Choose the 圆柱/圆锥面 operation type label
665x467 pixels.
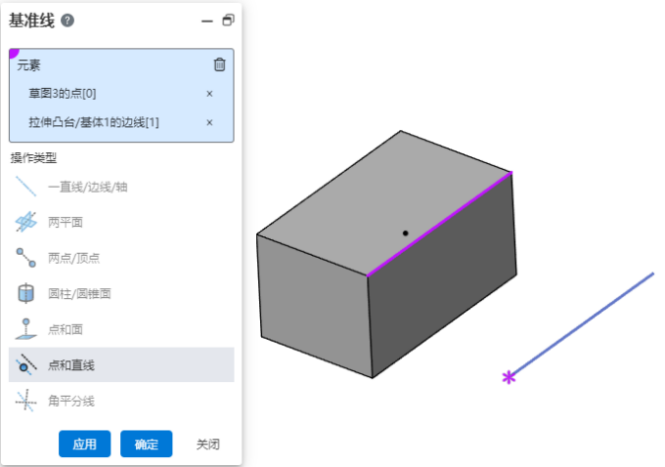click(x=79, y=294)
